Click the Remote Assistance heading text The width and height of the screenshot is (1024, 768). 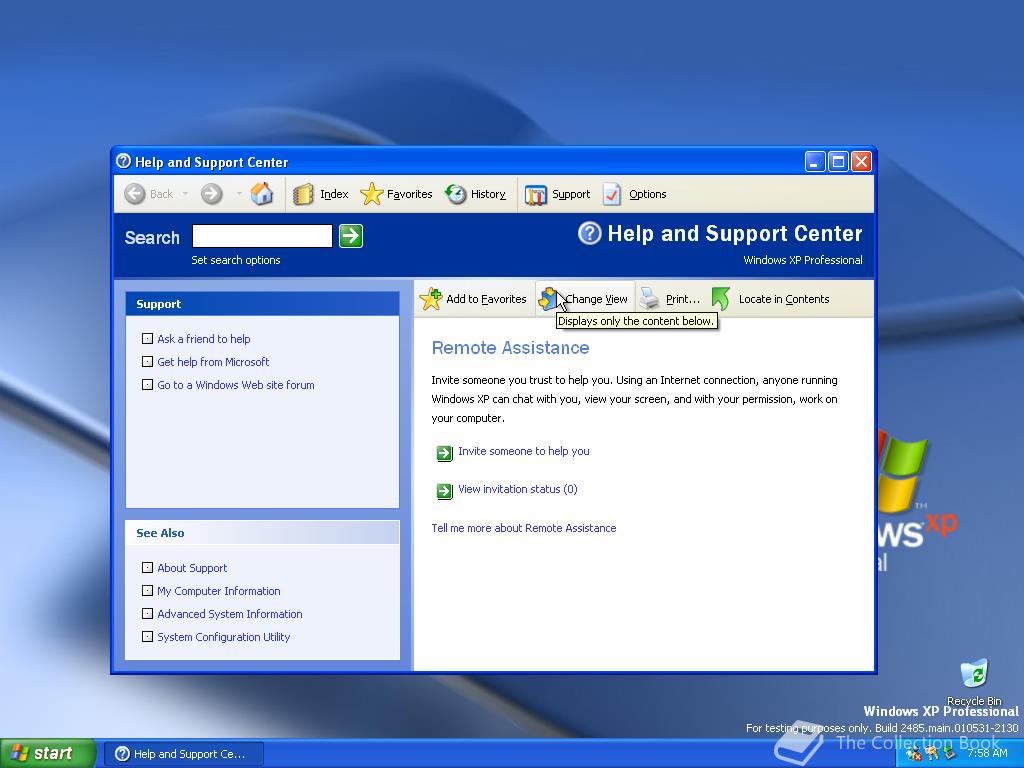[x=510, y=348]
